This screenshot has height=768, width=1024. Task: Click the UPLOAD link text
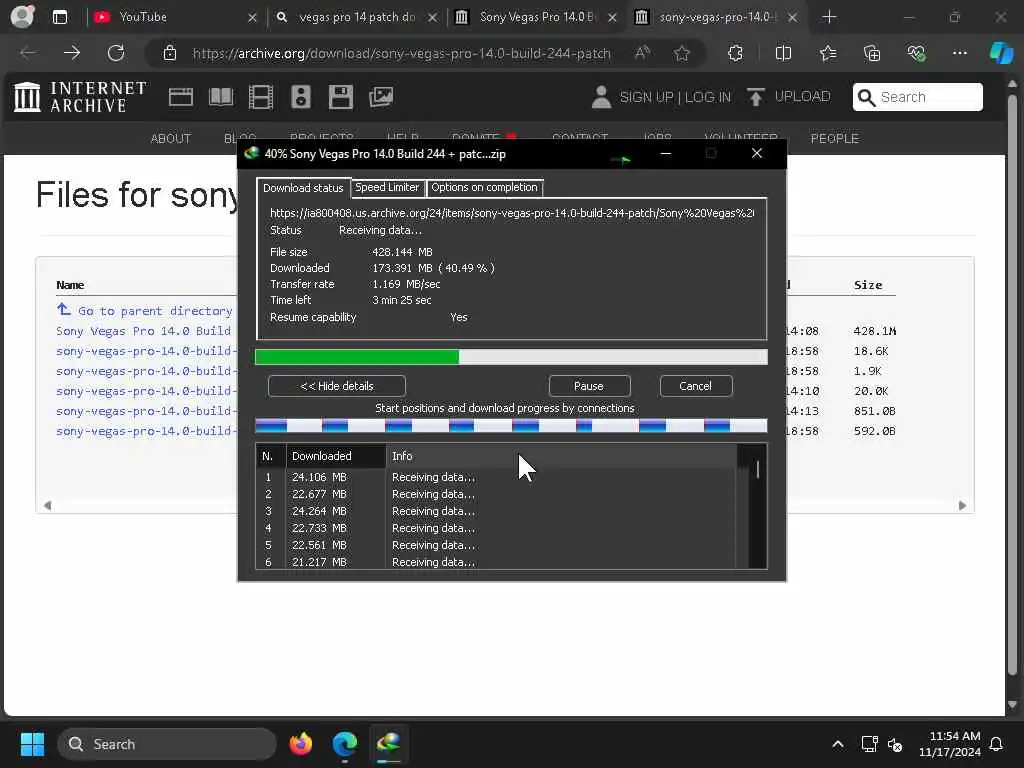point(803,97)
